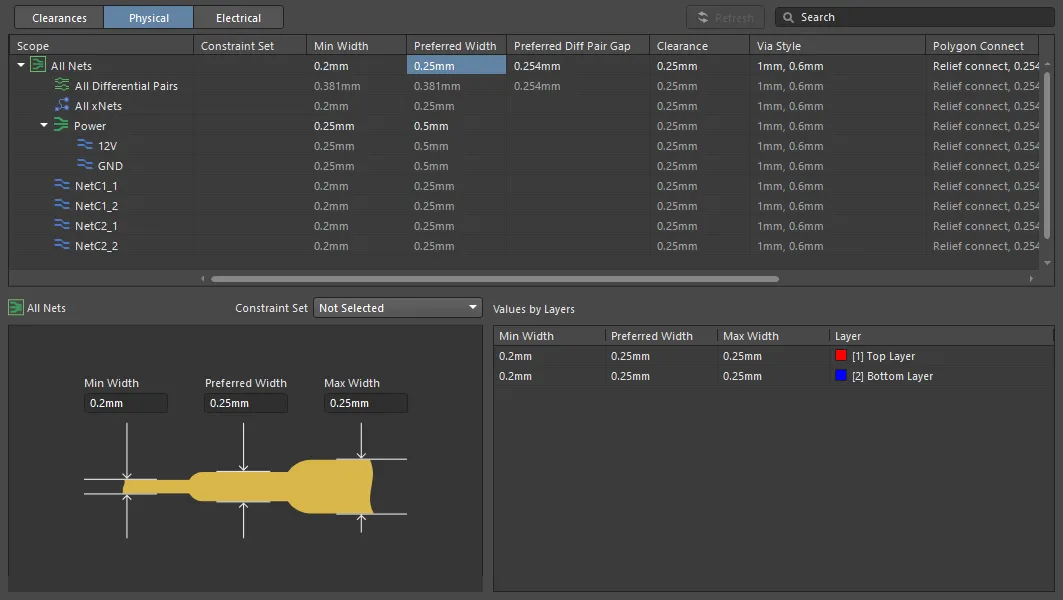Click the scroll left arrow of the table
Screen dimensions: 1063x600
203,279
